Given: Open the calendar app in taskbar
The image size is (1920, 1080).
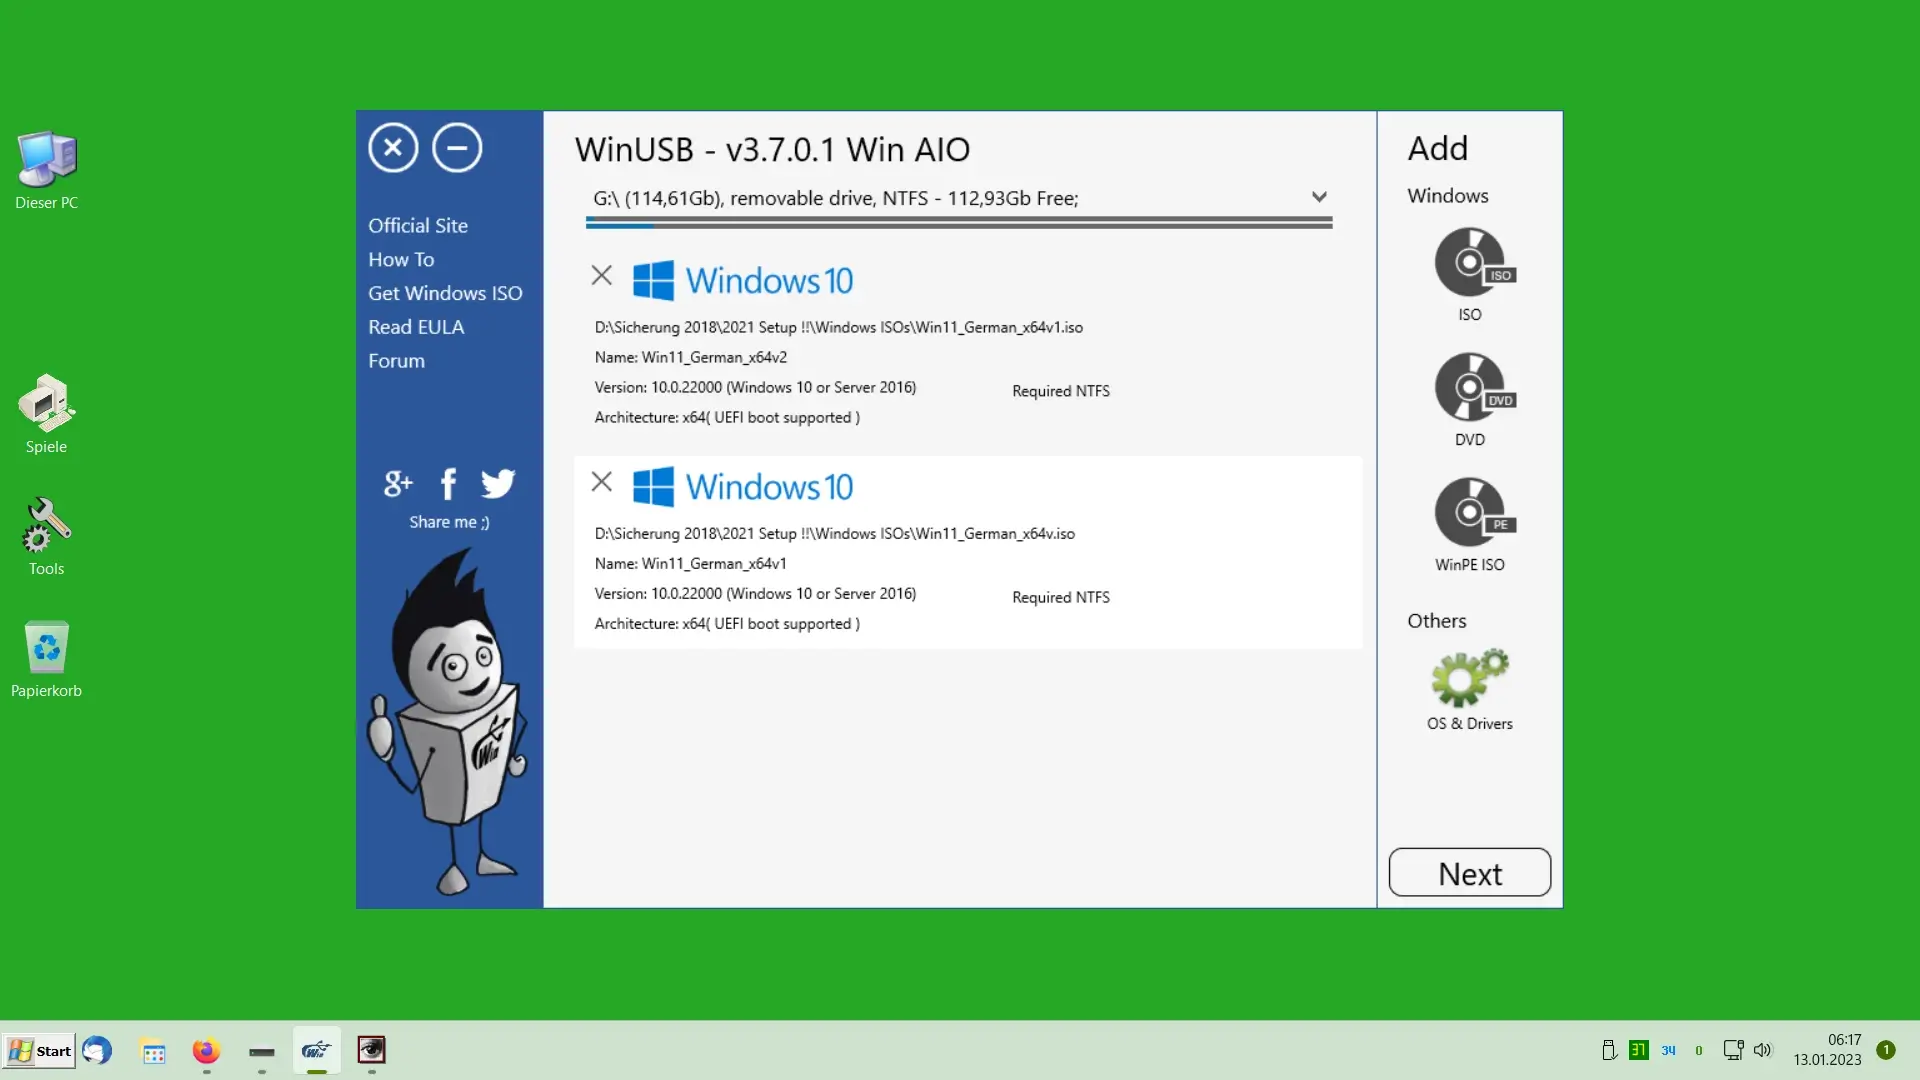Looking at the screenshot, I should (153, 1051).
